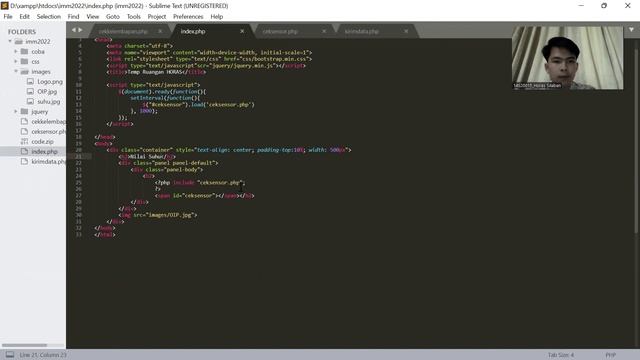The height and width of the screenshot is (360, 640).
Task: Change the PHP syntax selector
Action: [611, 355]
